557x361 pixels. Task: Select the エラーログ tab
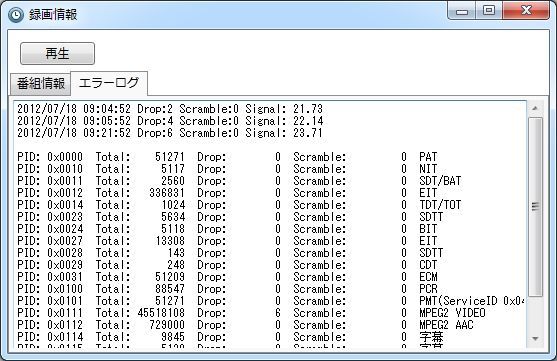click(109, 83)
